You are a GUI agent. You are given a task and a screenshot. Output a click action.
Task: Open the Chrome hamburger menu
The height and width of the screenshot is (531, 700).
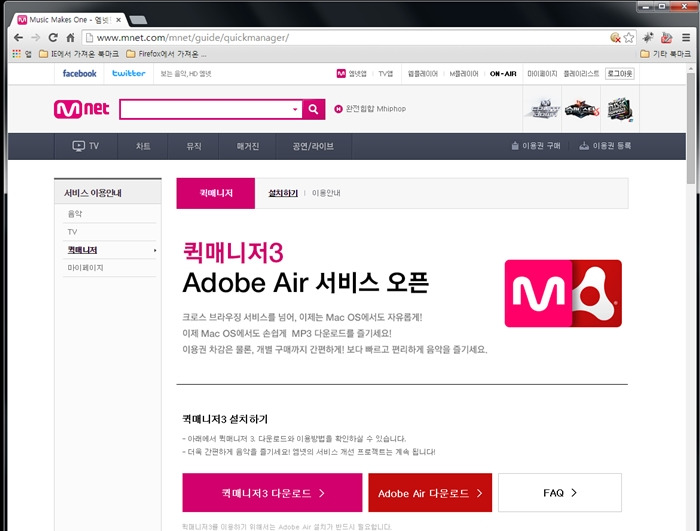click(x=686, y=38)
